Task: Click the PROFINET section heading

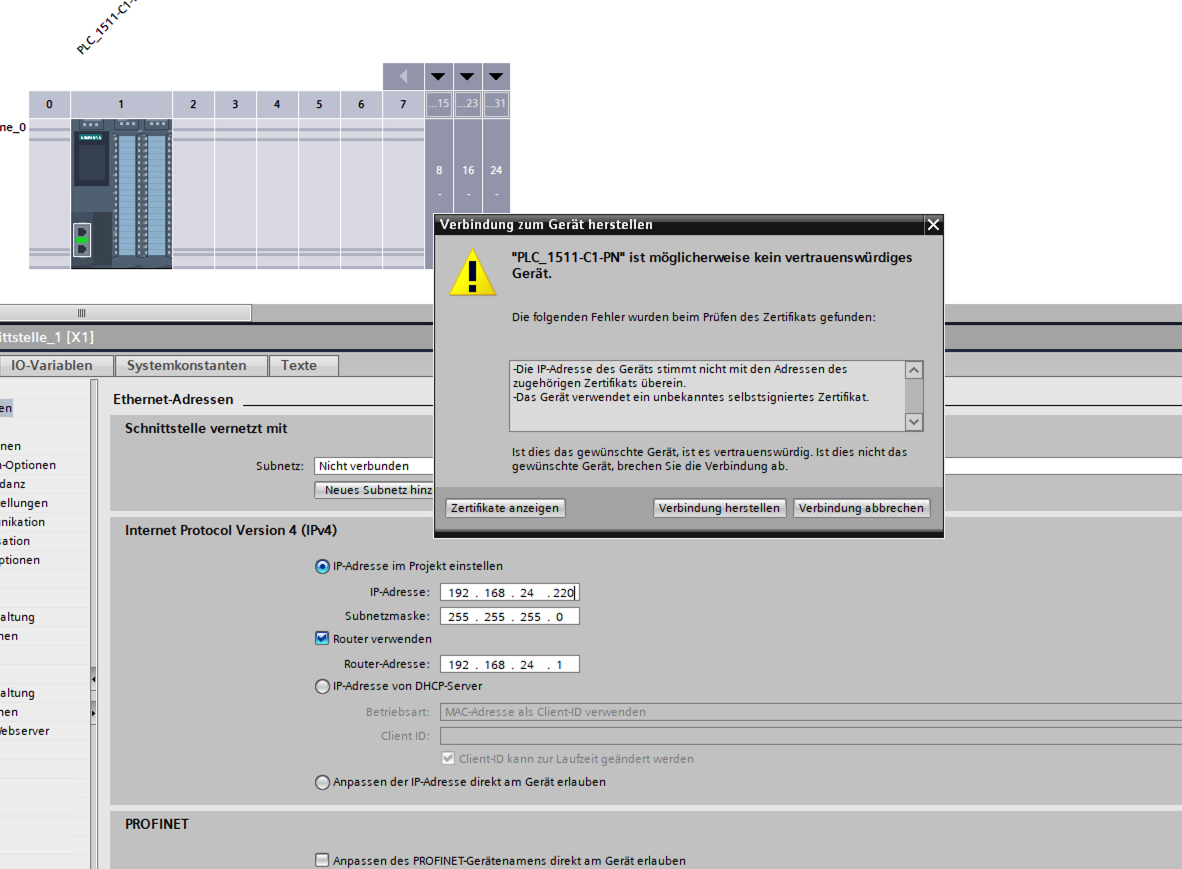Action: (x=157, y=824)
